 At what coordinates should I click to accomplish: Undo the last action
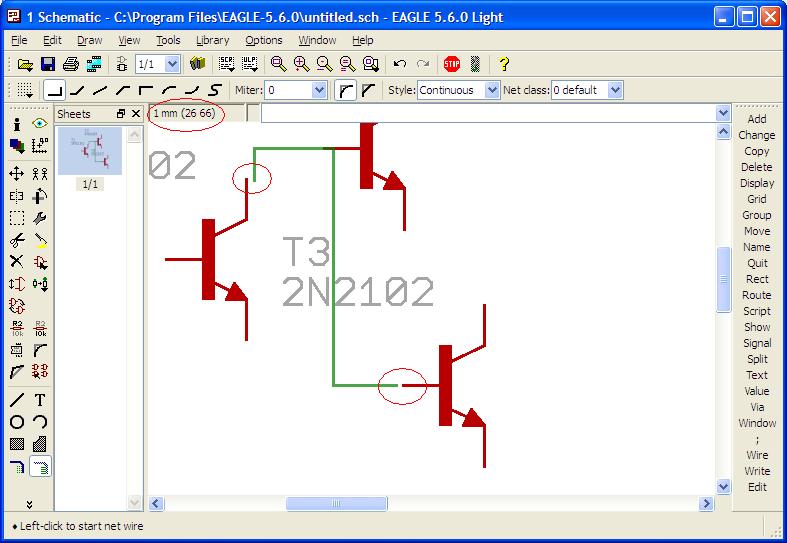[x=400, y=64]
